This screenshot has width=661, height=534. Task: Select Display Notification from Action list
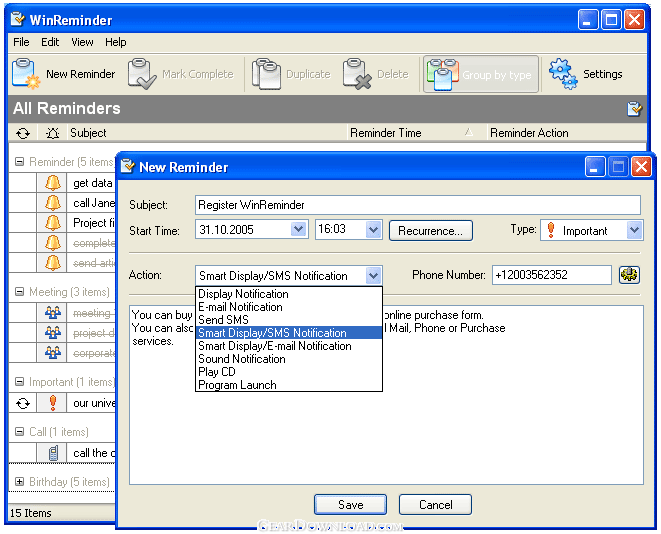click(289, 294)
